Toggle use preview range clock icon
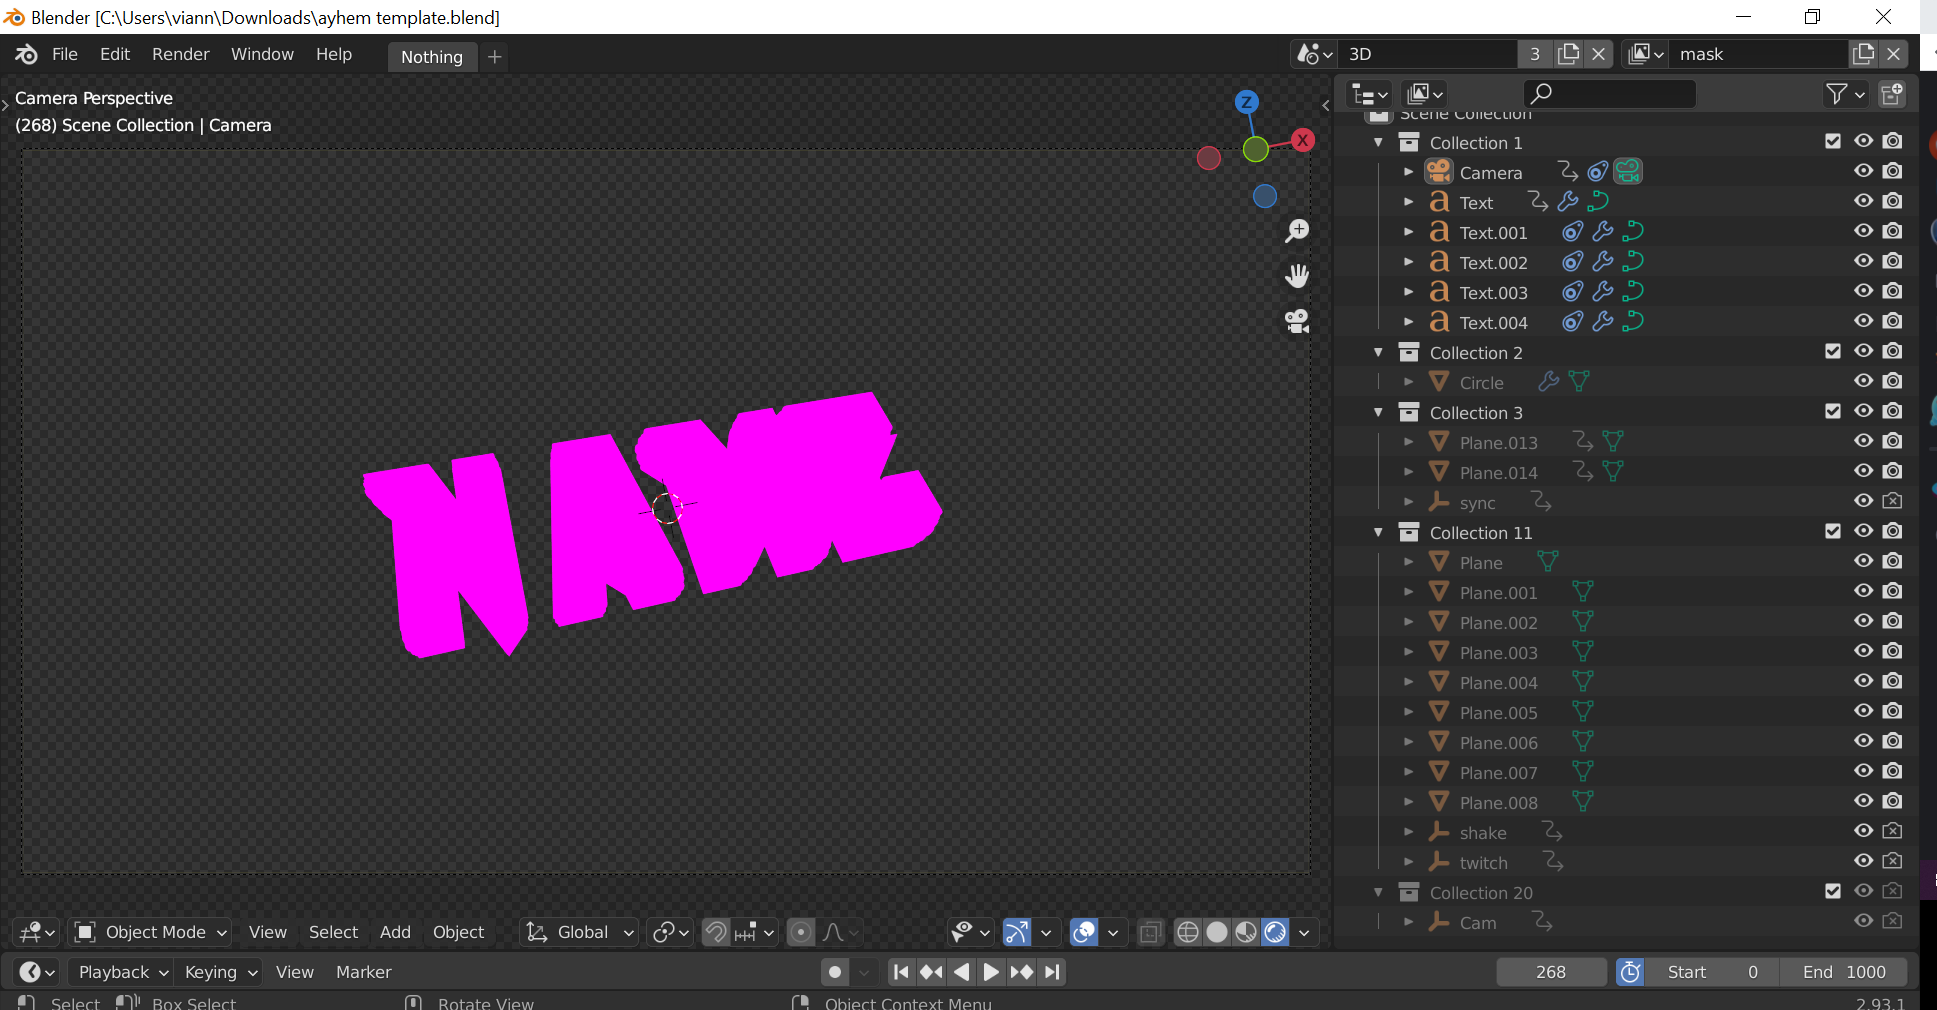The image size is (1937, 1010). click(x=1630, y=972)
